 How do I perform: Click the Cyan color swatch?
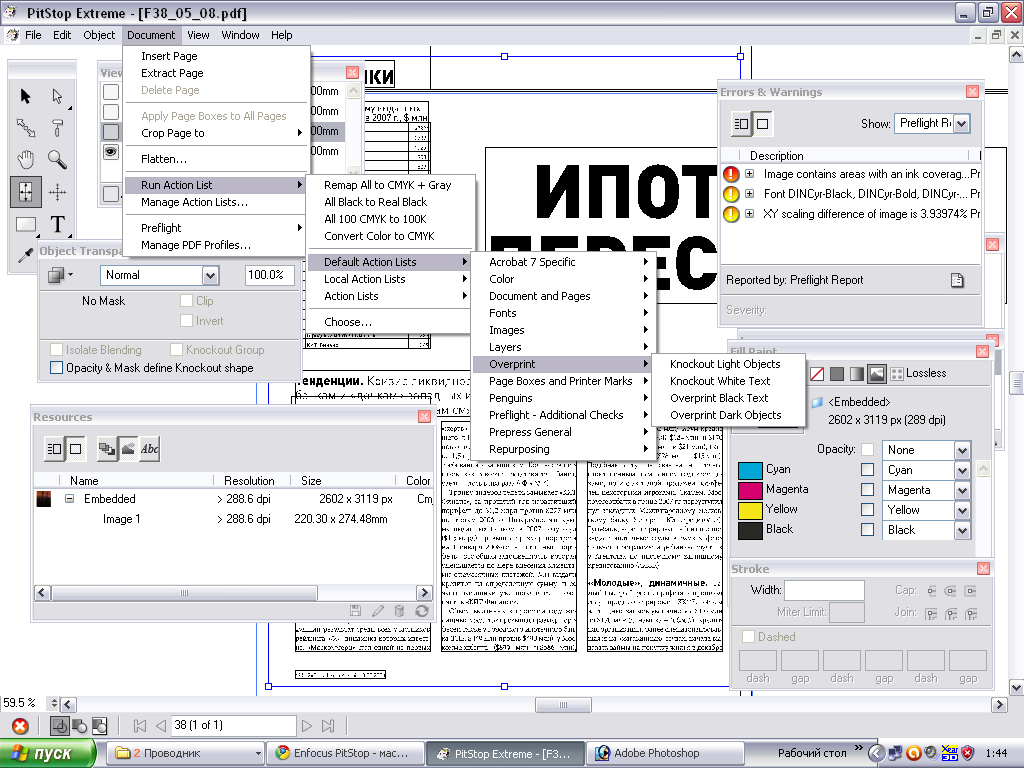pos(750,470)
